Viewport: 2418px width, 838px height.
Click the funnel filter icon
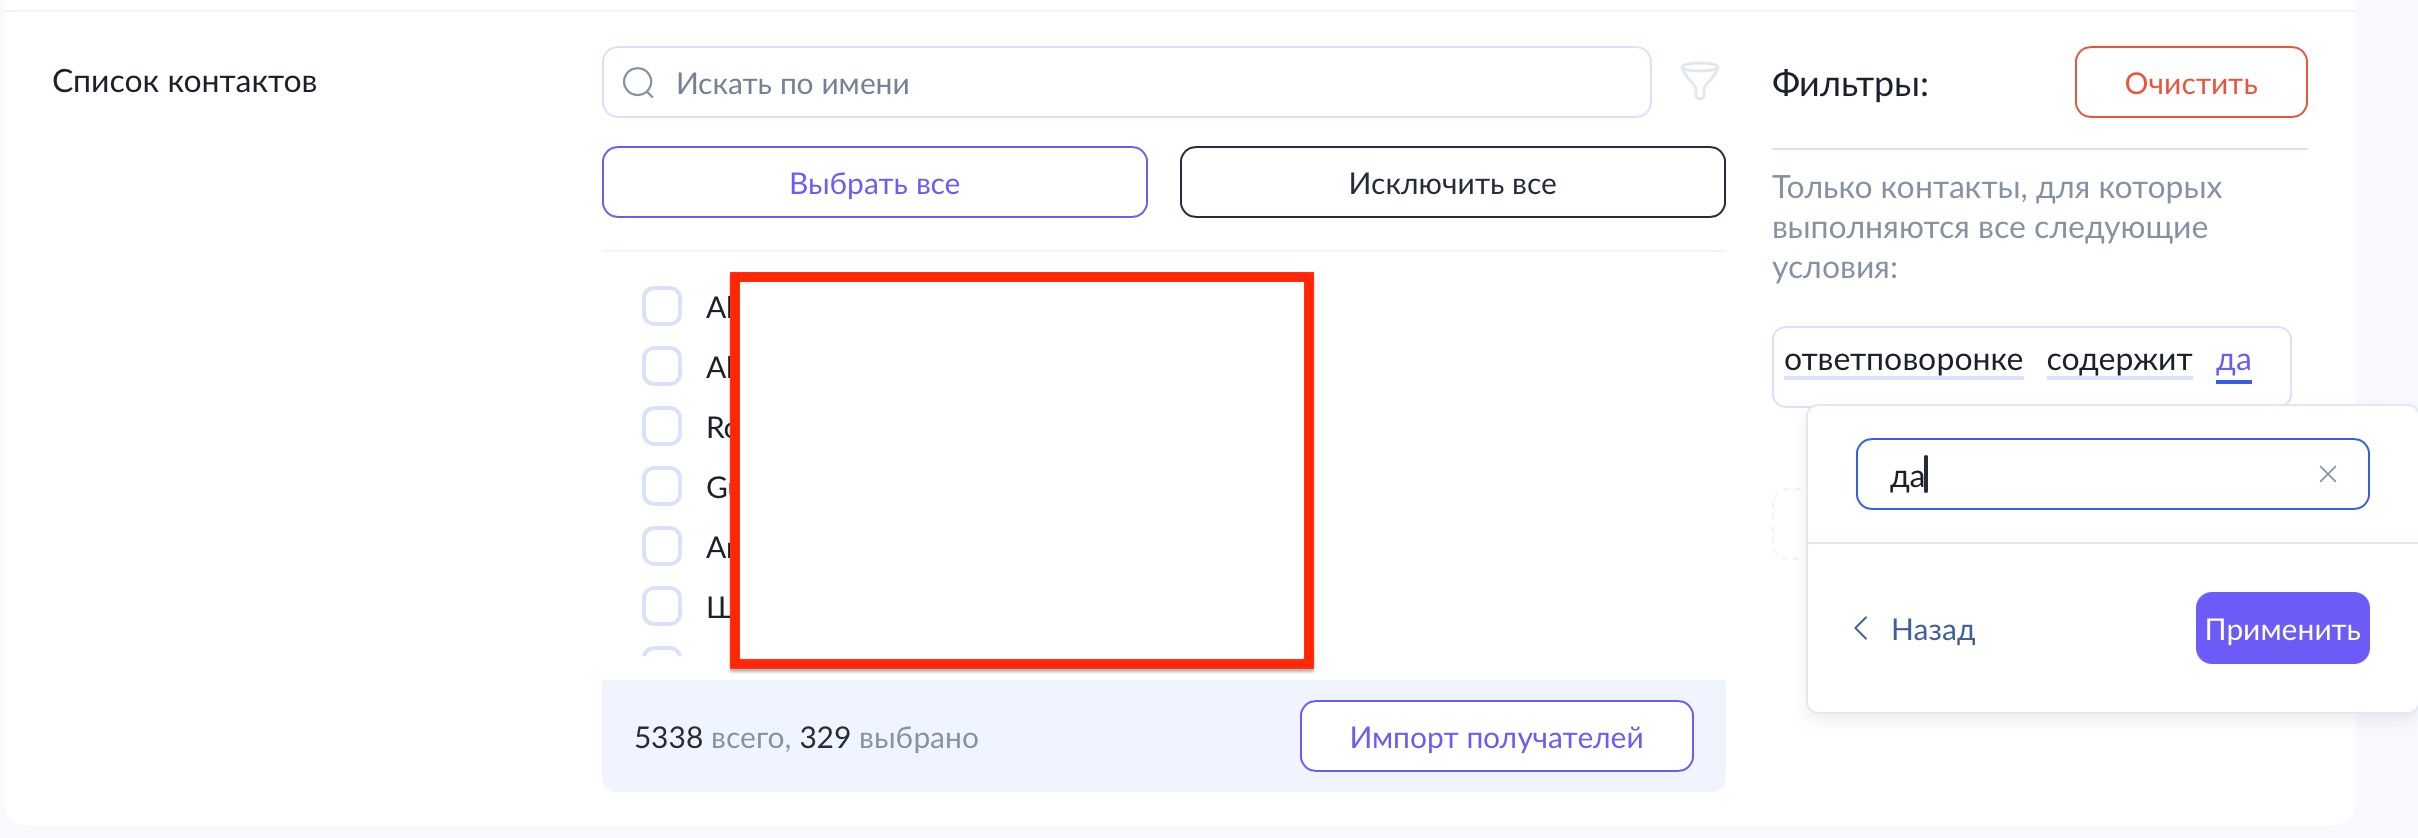click(1699, 82)
